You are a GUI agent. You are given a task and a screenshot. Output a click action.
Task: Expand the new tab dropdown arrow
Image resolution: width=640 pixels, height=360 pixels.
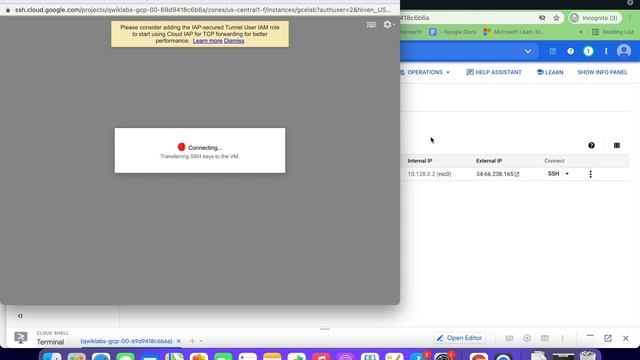click(201, 341)
